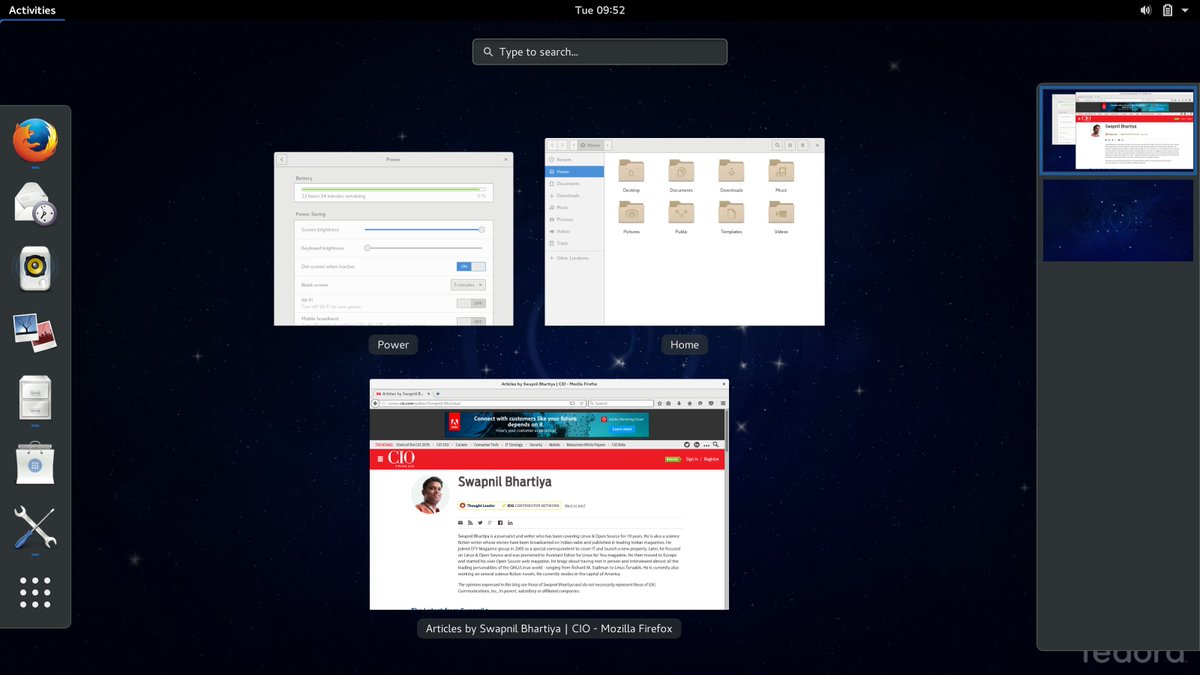The width and height of the screenshot is (1200, 675).
Task: Switch to second empty workspace thumbnail
Action: [1118, 220]
